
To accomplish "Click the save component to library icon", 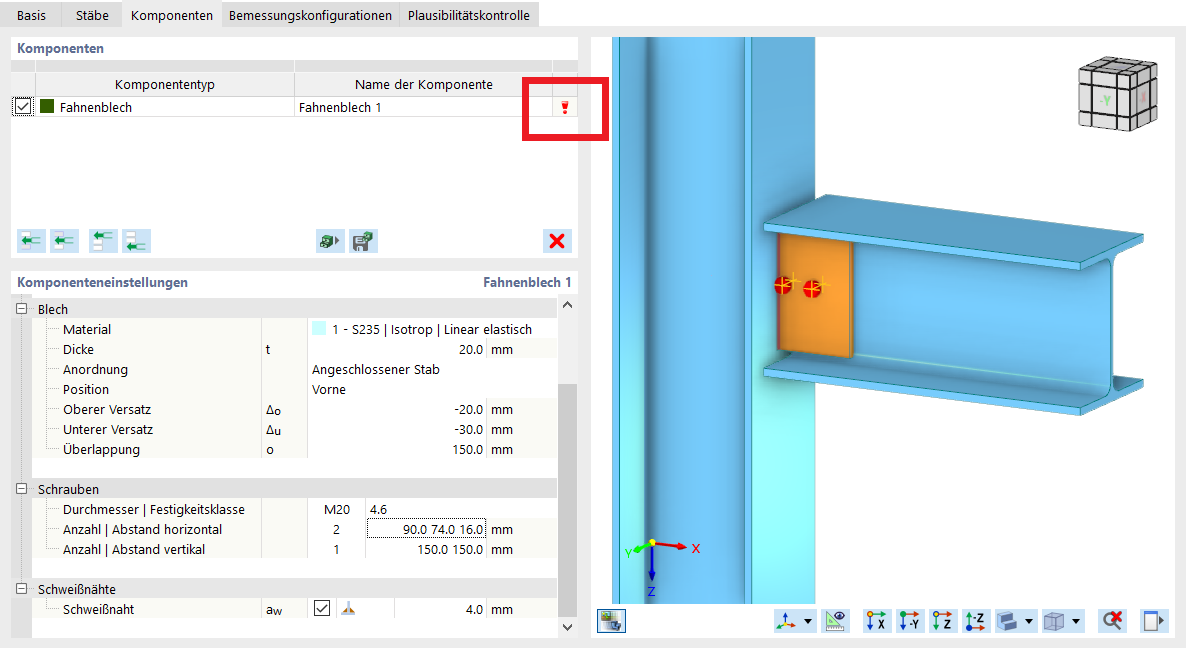I will coord(363,241).
